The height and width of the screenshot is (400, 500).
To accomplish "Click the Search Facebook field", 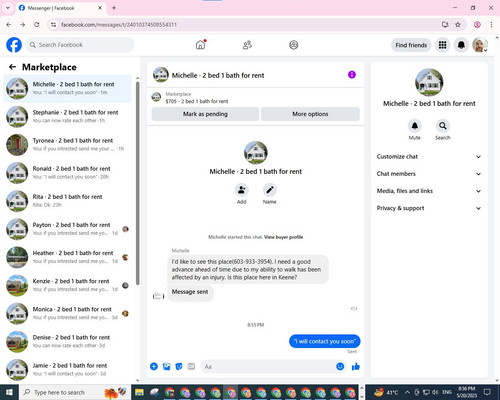I will [x=80, y=45].
